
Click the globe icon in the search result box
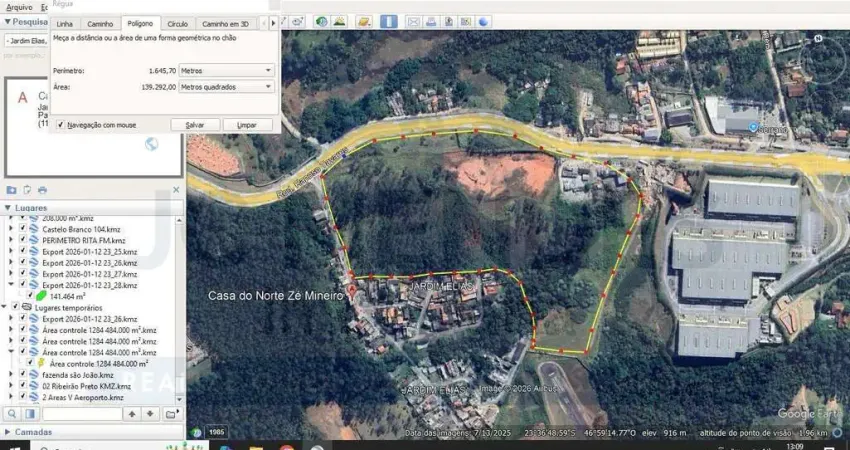click(152, 144)
